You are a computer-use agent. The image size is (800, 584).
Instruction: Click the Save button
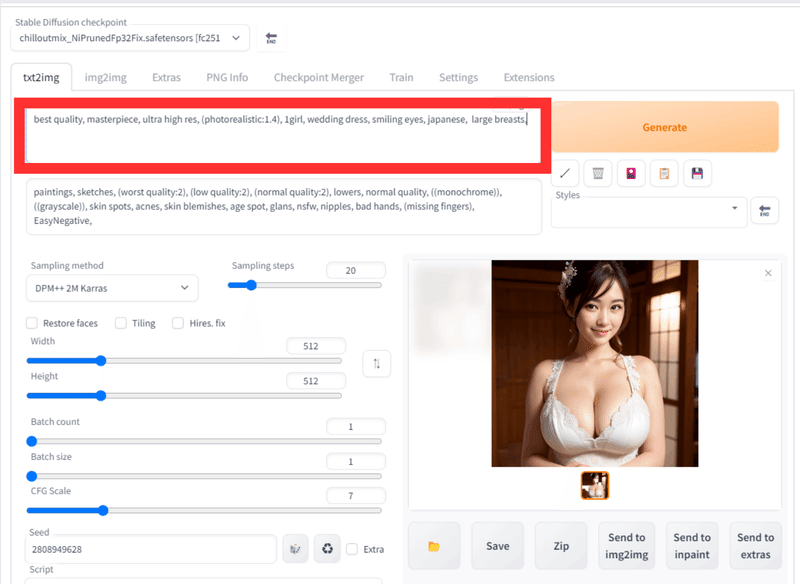coord(497,546)
